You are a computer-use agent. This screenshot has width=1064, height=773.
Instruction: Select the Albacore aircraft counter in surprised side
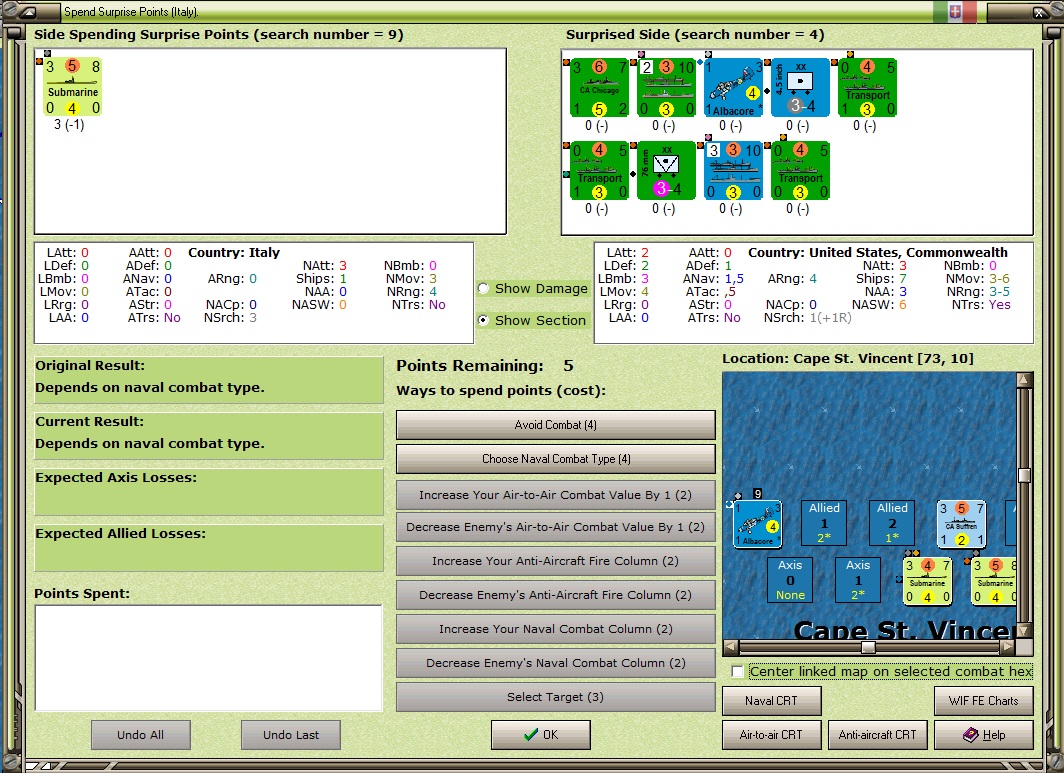734,88
